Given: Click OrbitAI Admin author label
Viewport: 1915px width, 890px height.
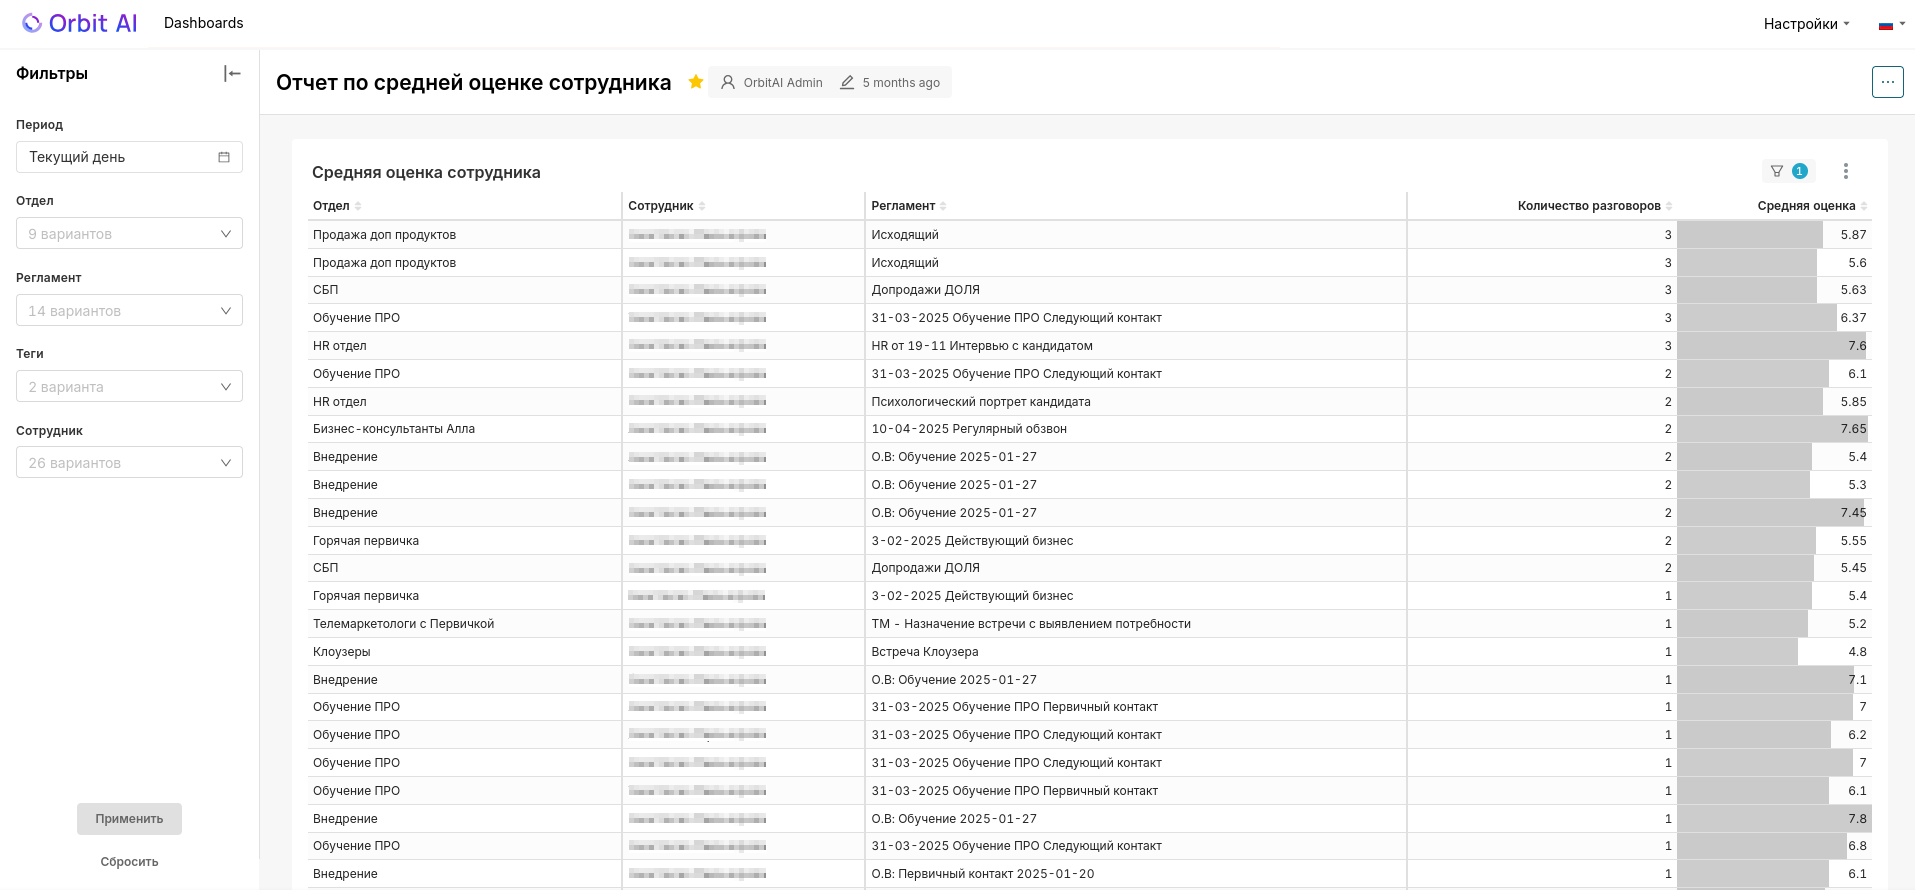Looking at the screenshot, I should click(783, 83).
